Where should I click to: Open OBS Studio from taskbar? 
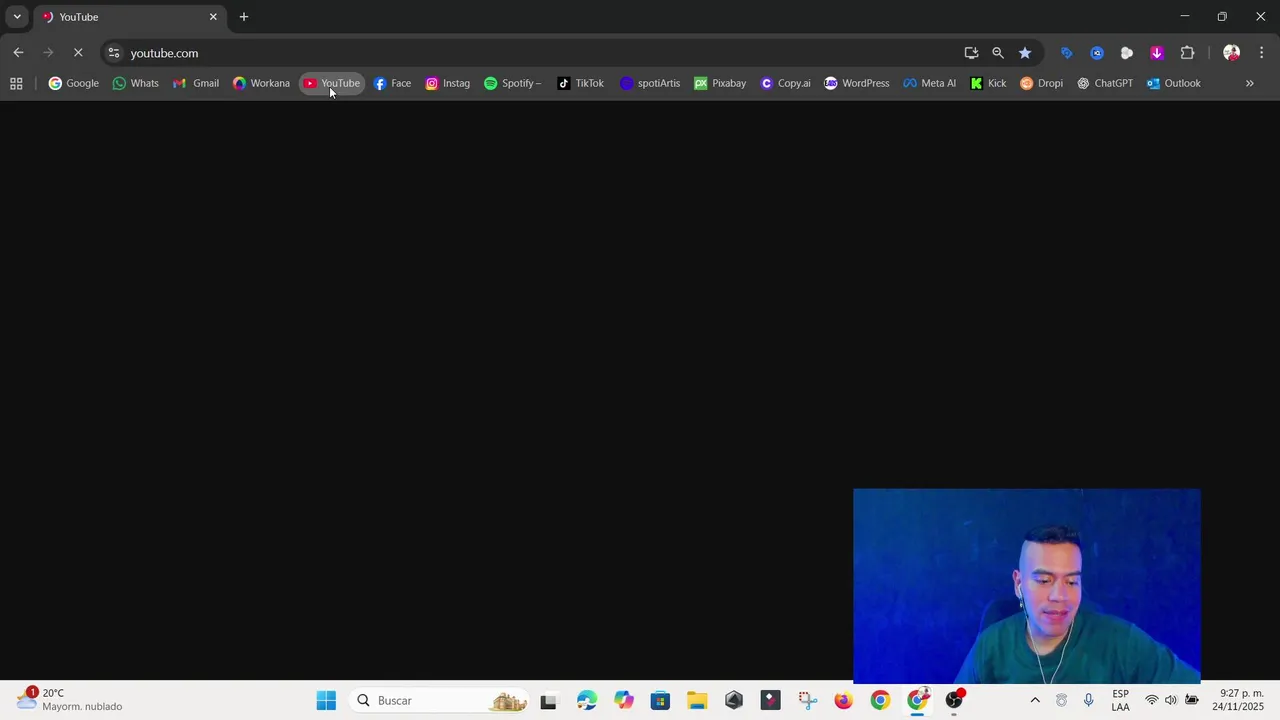(x=954, y=701)
